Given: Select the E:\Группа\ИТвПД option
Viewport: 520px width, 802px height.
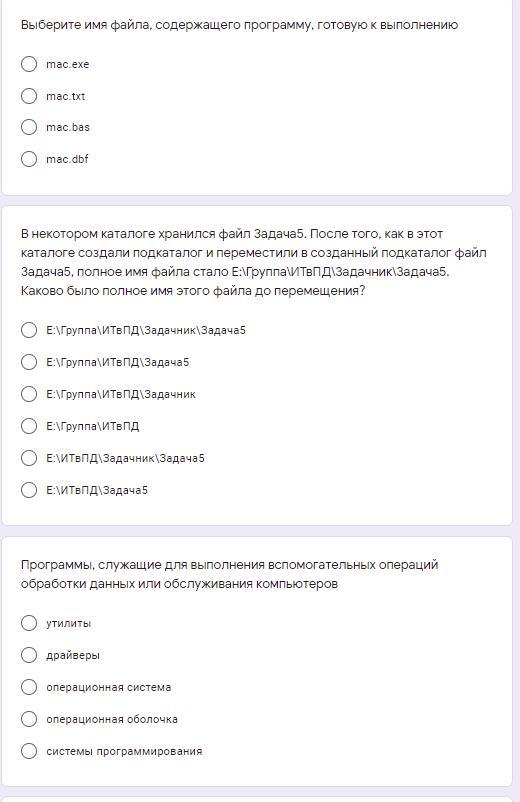Looking at the screenshot, I should pos(29,426).
